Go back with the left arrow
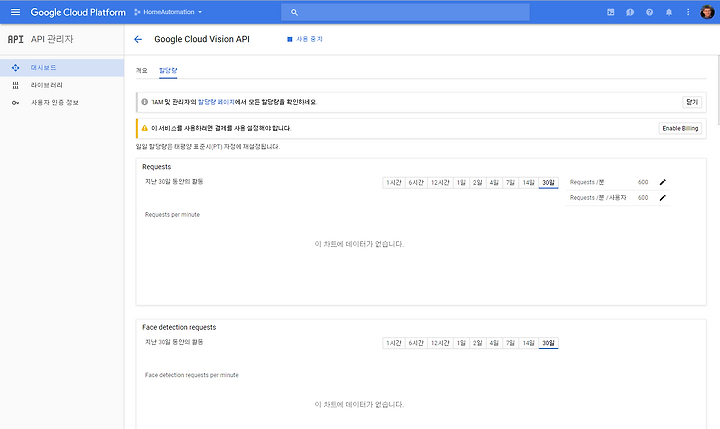The height and width of the screenshot is (429, 720). (x=138, y=40)
